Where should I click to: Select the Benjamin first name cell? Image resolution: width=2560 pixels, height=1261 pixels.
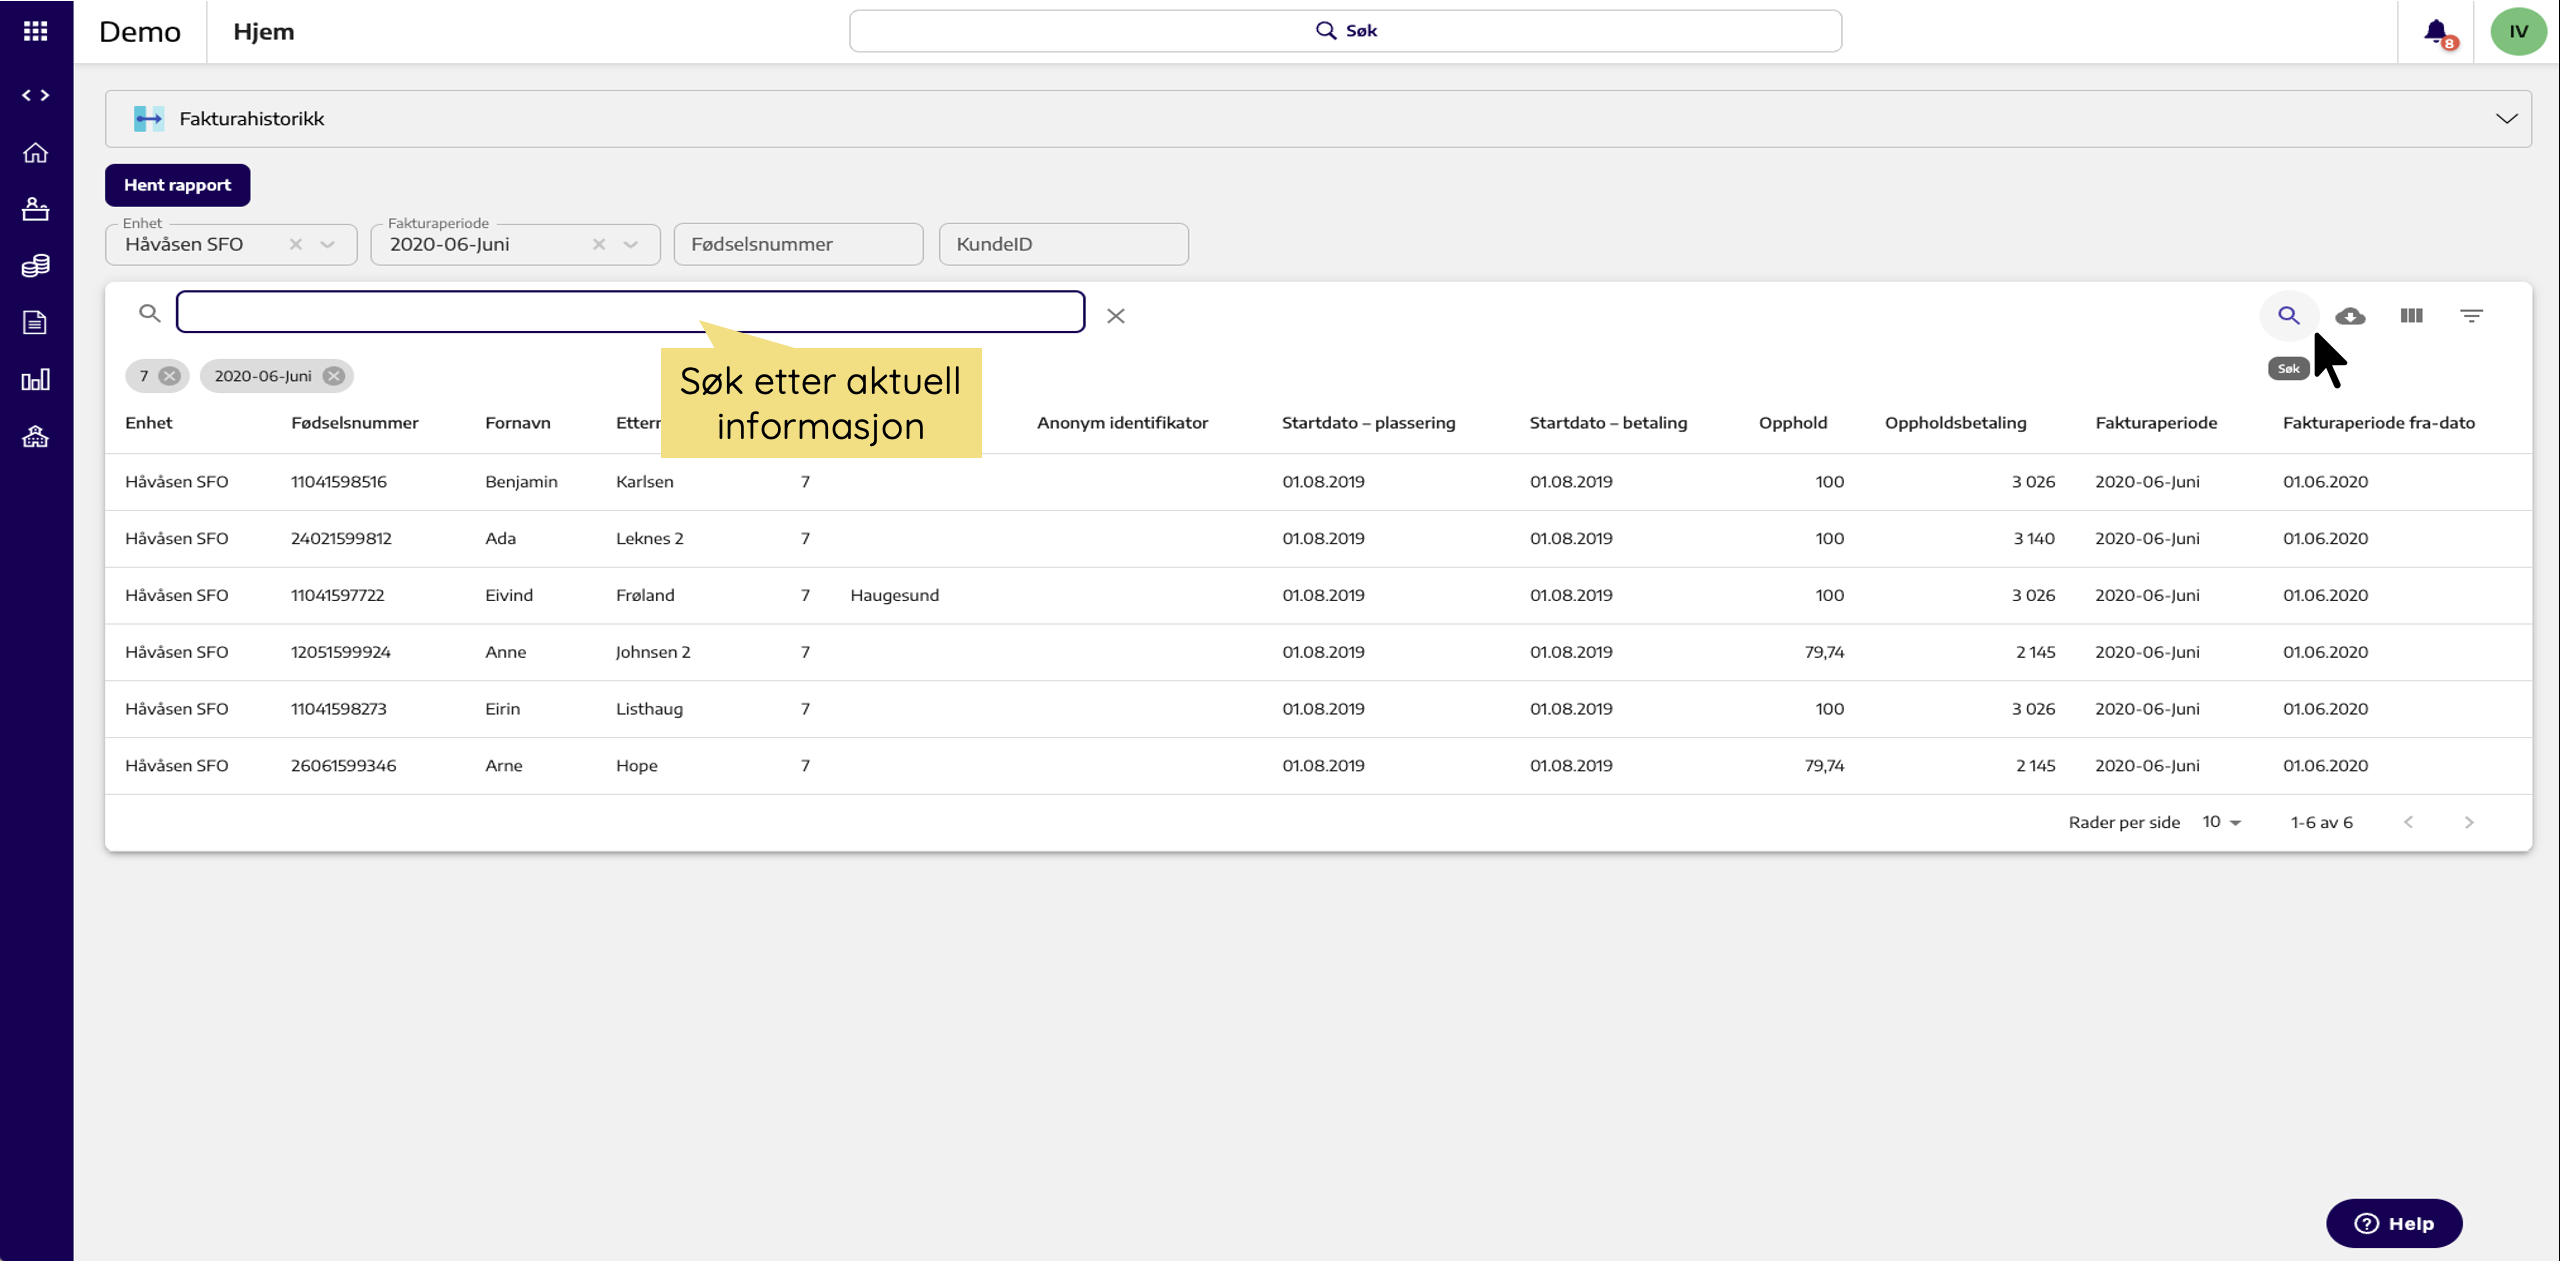(x=521, y=482)
